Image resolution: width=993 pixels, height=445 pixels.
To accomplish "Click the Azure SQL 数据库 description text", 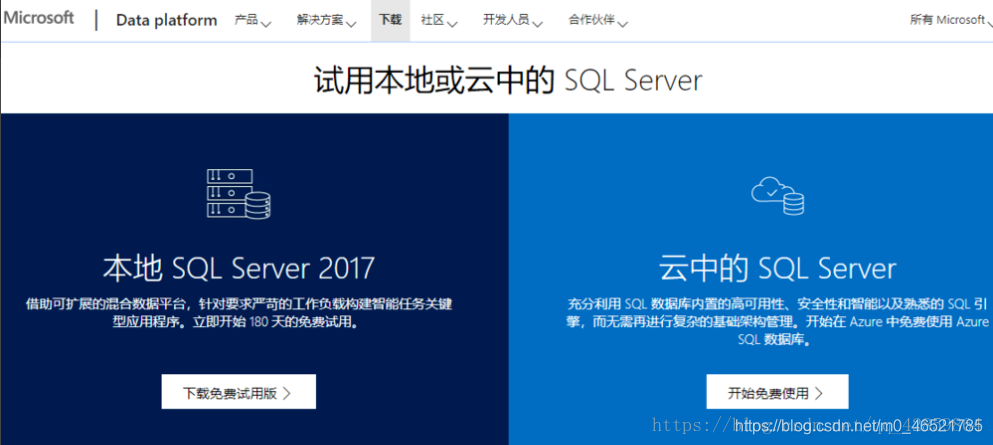I will click(778, 321).
